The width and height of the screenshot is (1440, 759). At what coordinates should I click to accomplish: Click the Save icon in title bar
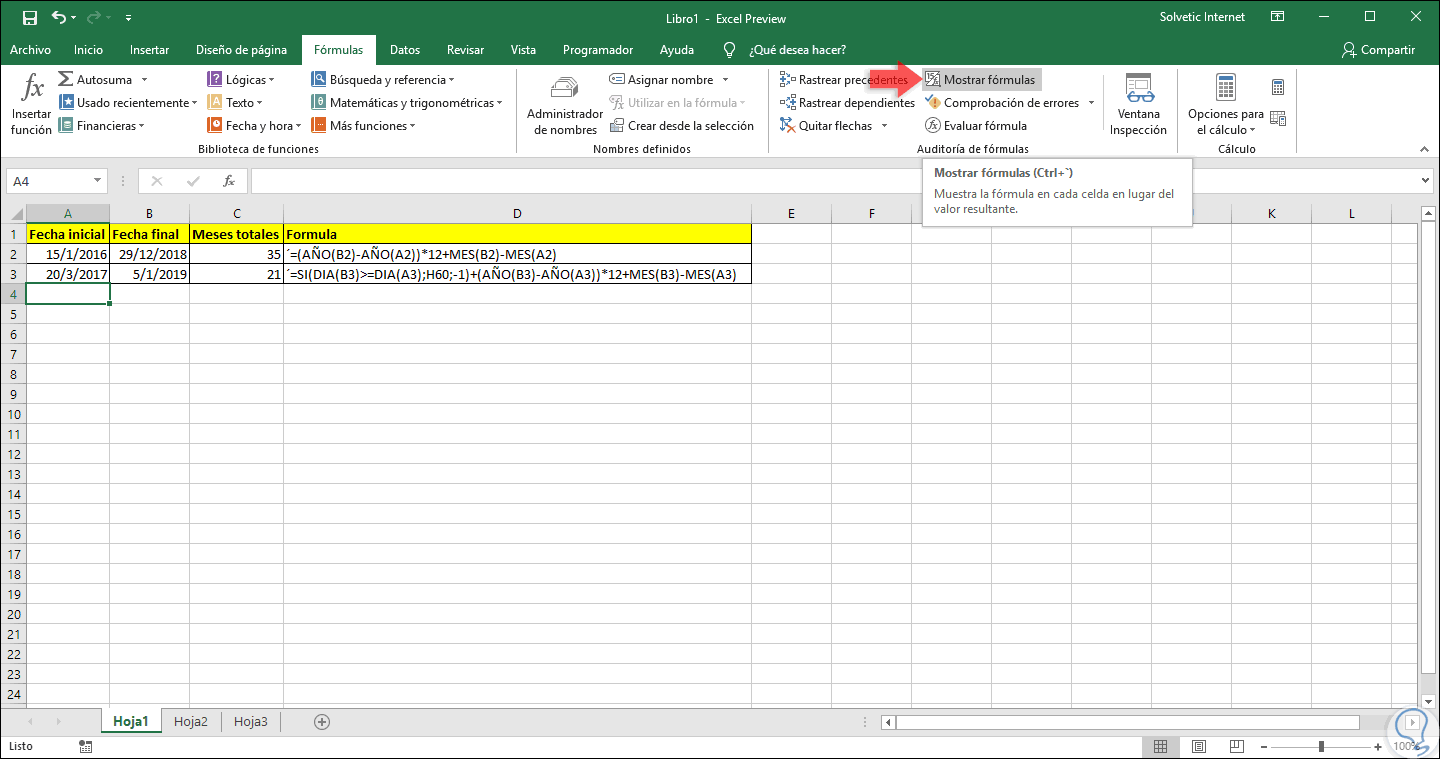coord(29,18)
